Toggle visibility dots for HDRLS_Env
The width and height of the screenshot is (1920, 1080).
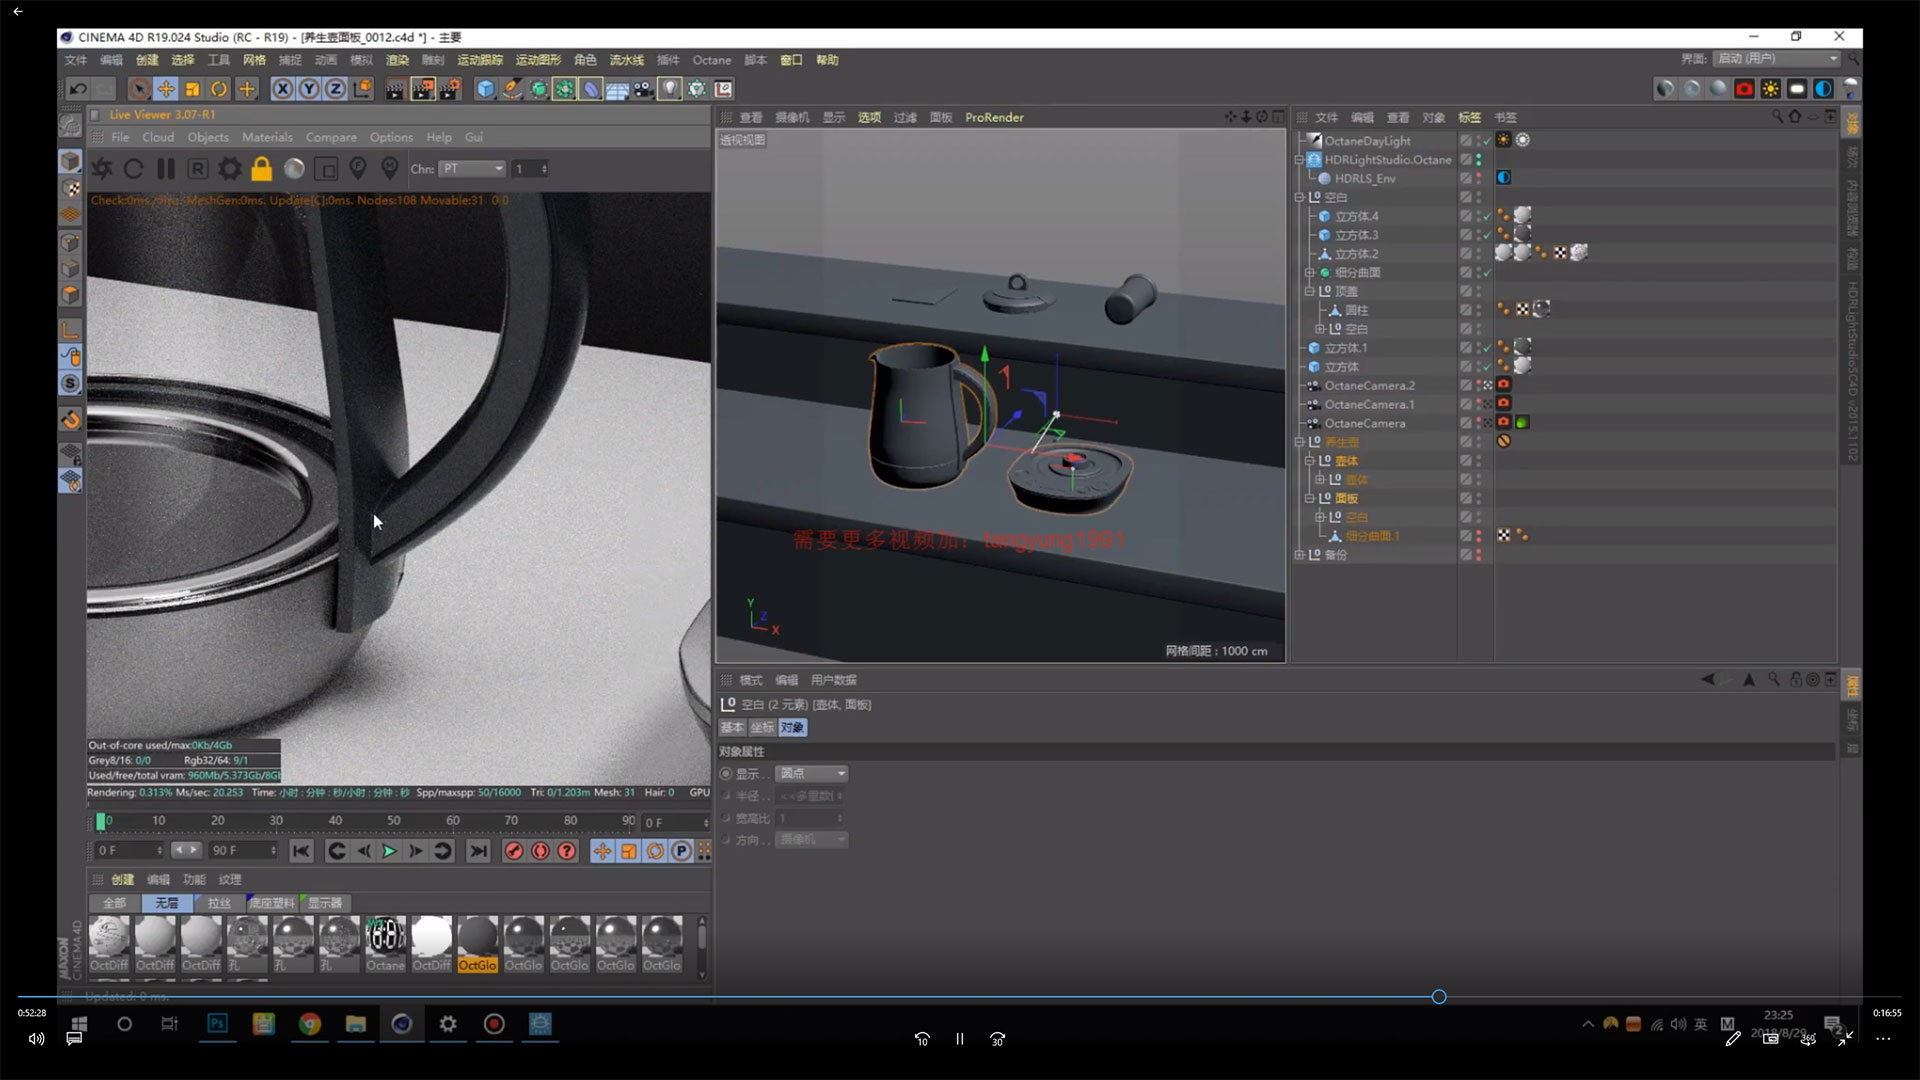point(1479,178)
